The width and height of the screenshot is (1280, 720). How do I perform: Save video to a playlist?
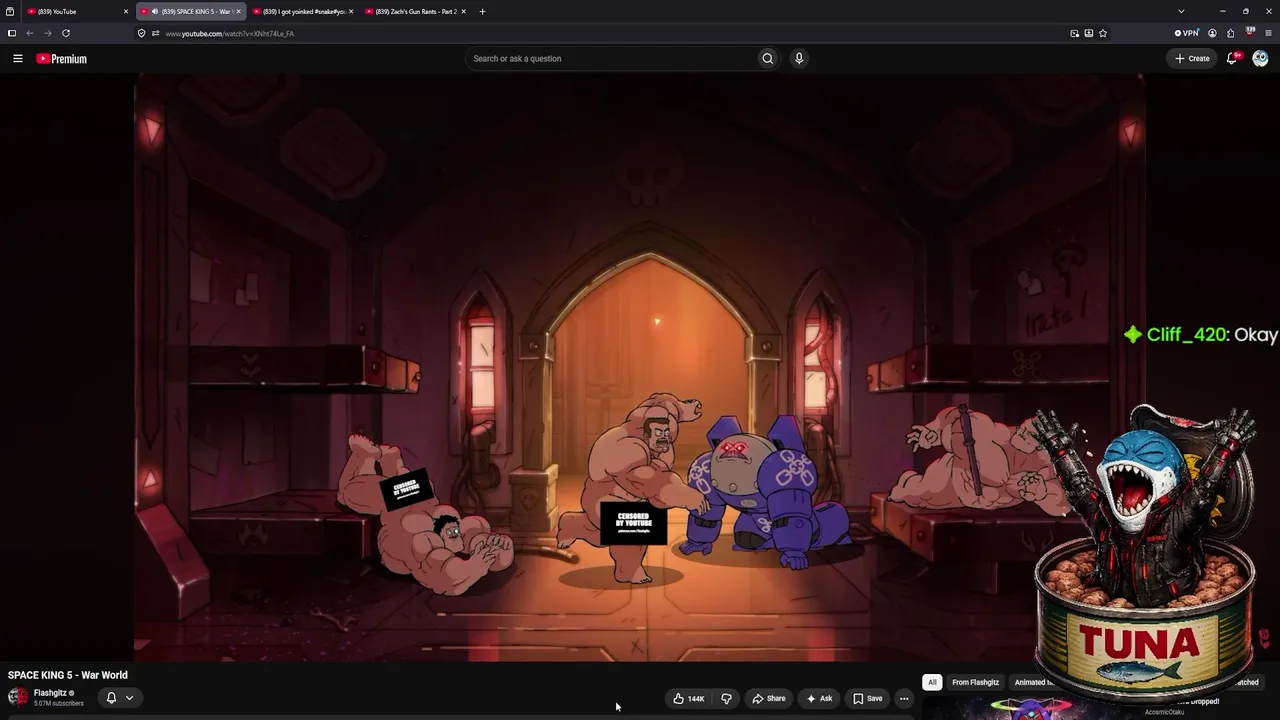click(867, 698)
